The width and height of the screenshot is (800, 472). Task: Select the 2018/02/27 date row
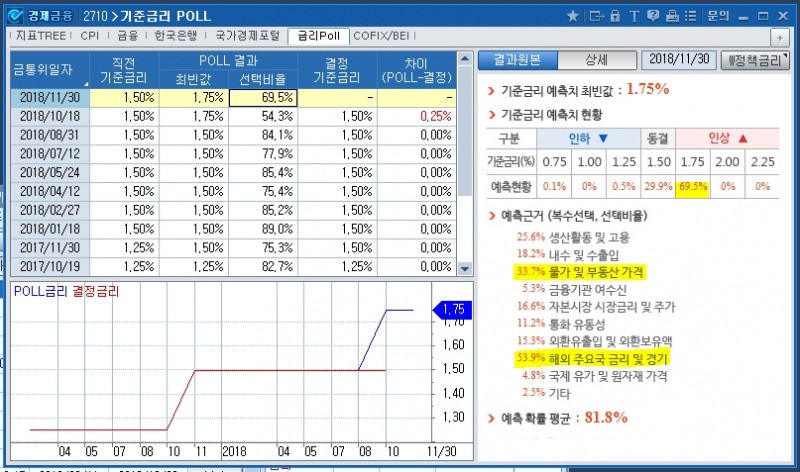click(50, 210)
